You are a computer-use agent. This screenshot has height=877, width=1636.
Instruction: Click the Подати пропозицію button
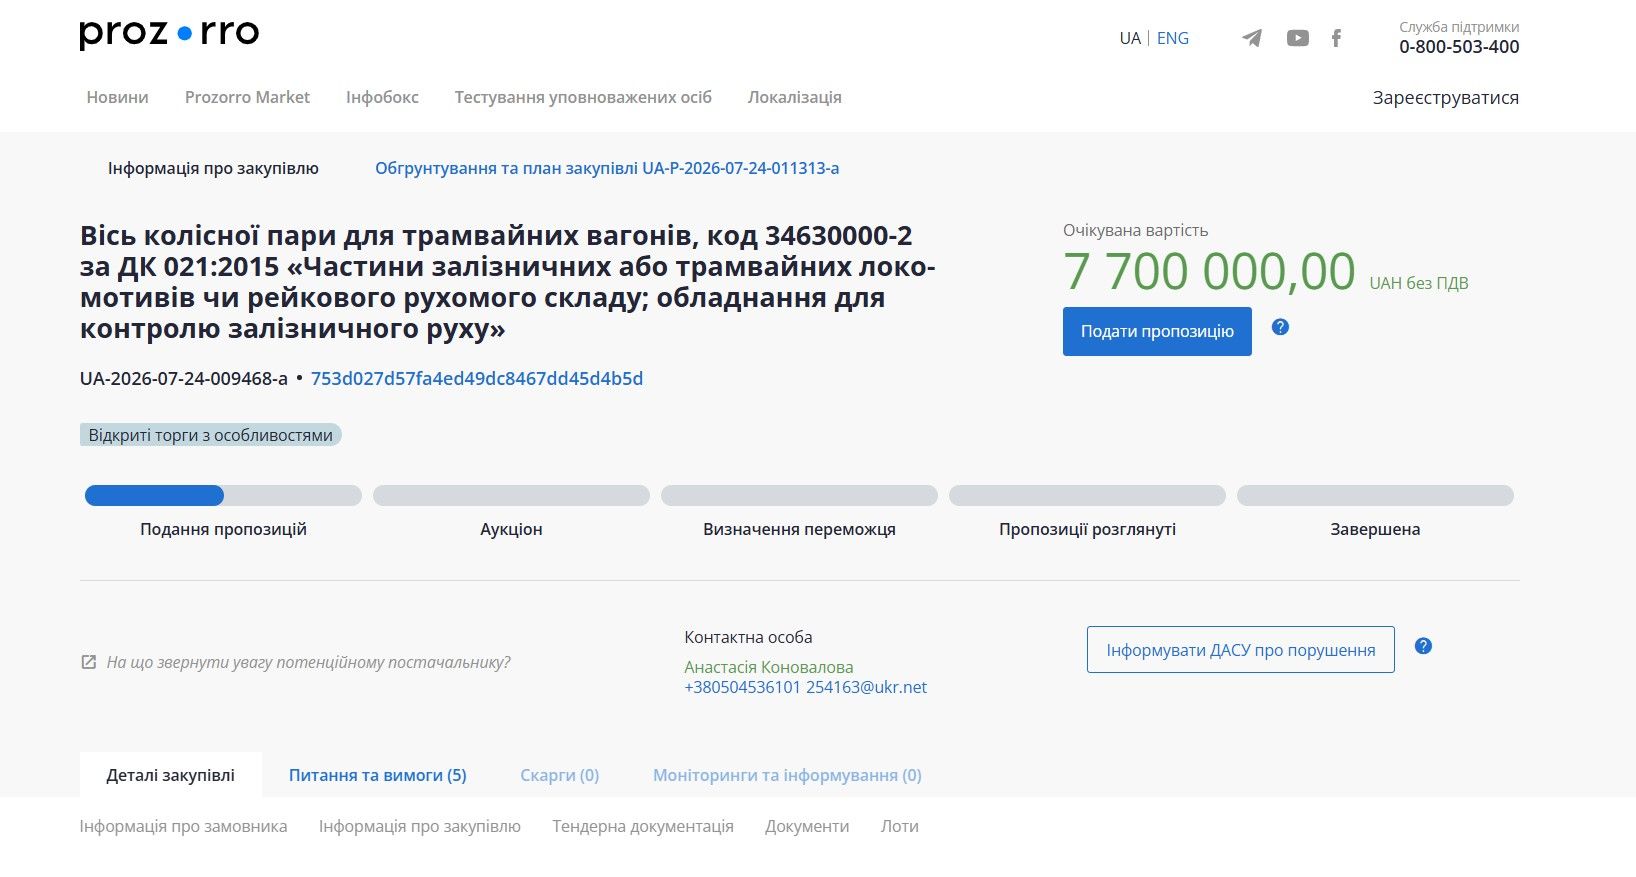pyautogui.click(x=1157, y=331)
